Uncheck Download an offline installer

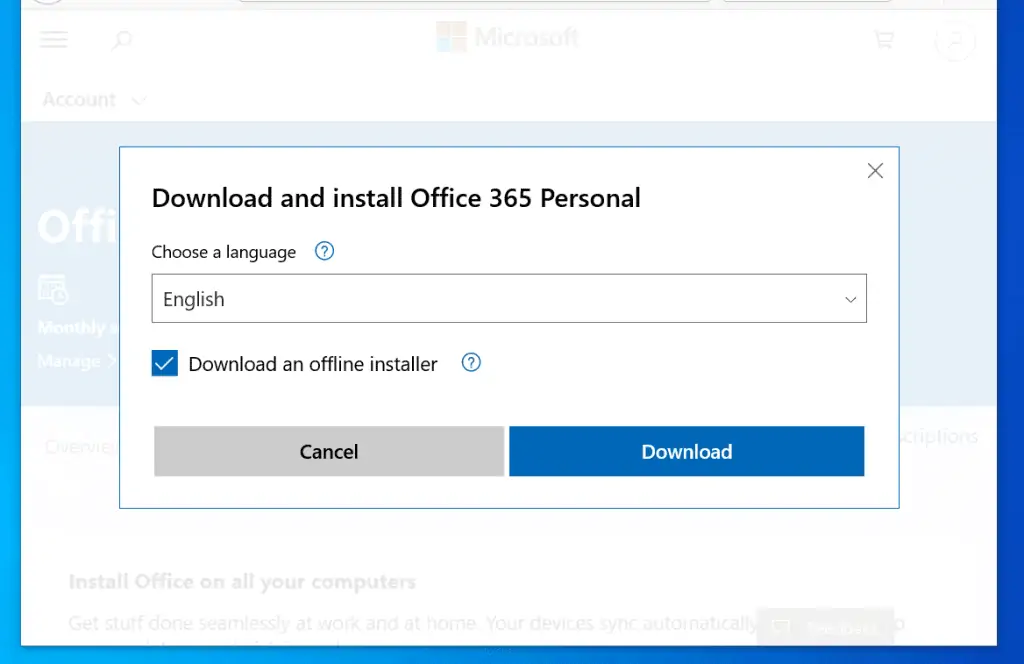click(x=164, y=363)
